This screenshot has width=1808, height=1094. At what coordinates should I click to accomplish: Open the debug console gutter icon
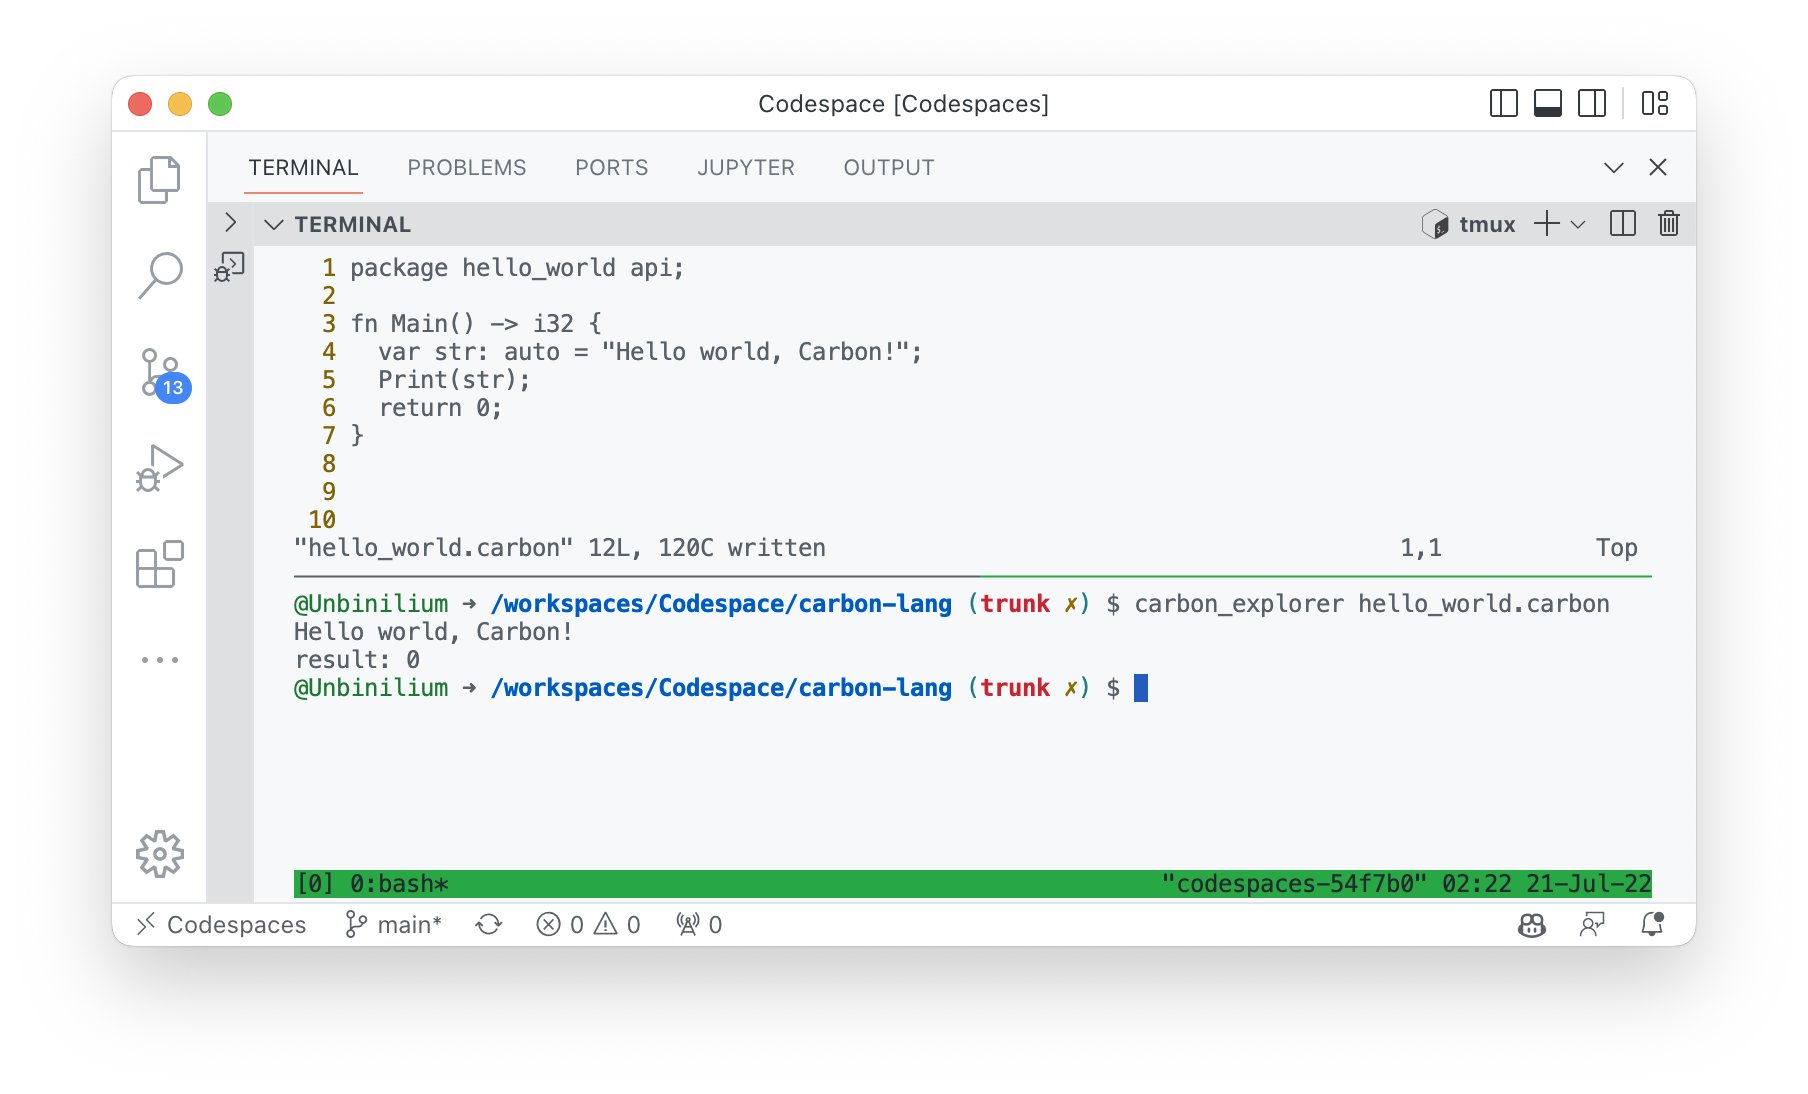pyautogui.click(x=229, y=267)
